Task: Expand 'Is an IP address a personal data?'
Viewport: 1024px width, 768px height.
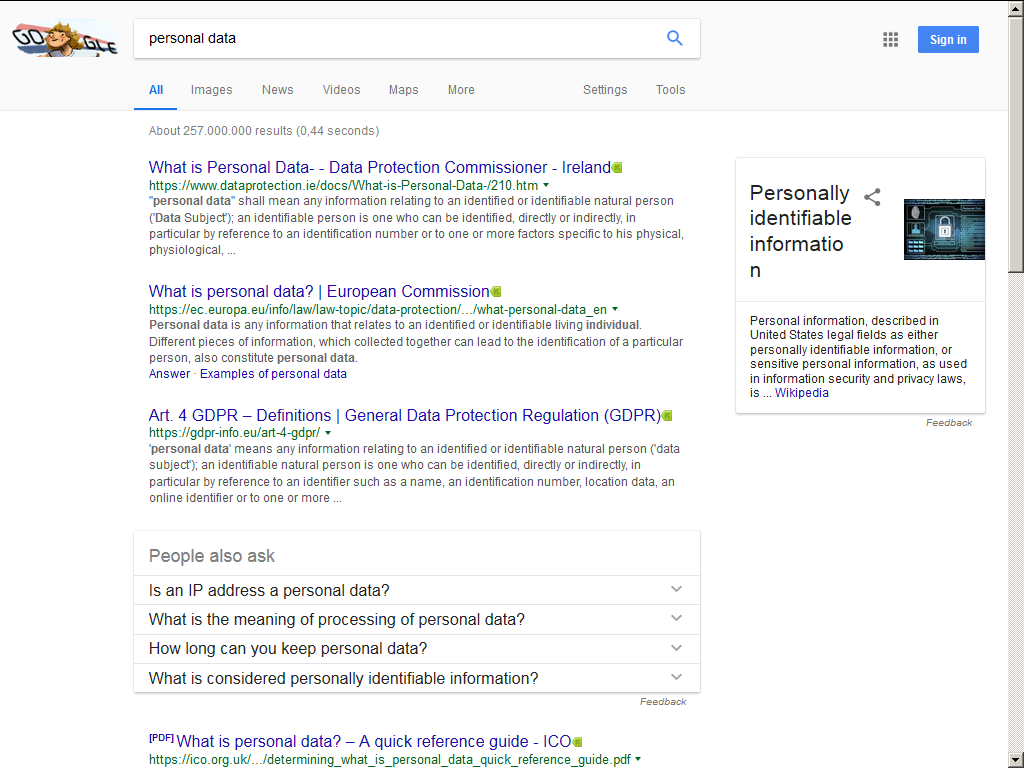Action: (x=417, y=590)
